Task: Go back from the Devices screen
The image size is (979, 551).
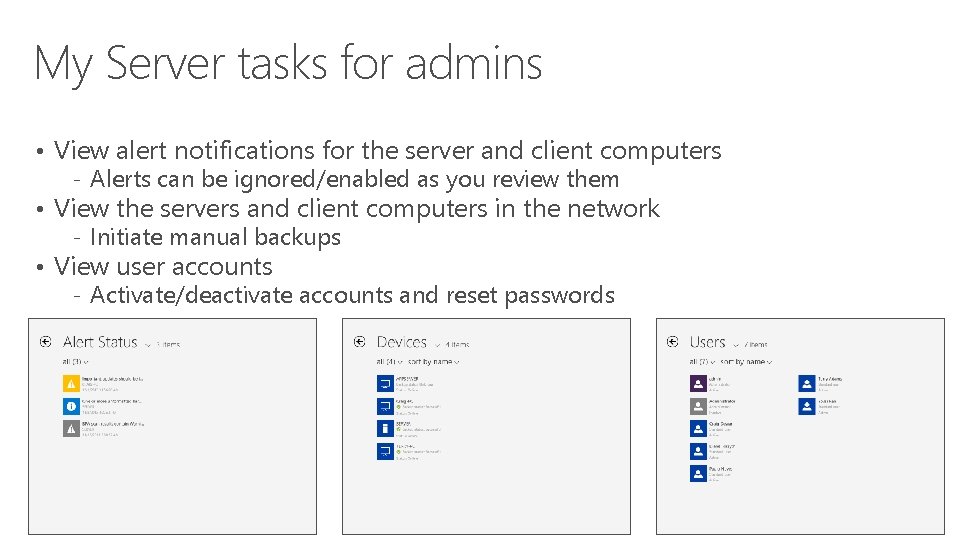Action: click(360, 342)
